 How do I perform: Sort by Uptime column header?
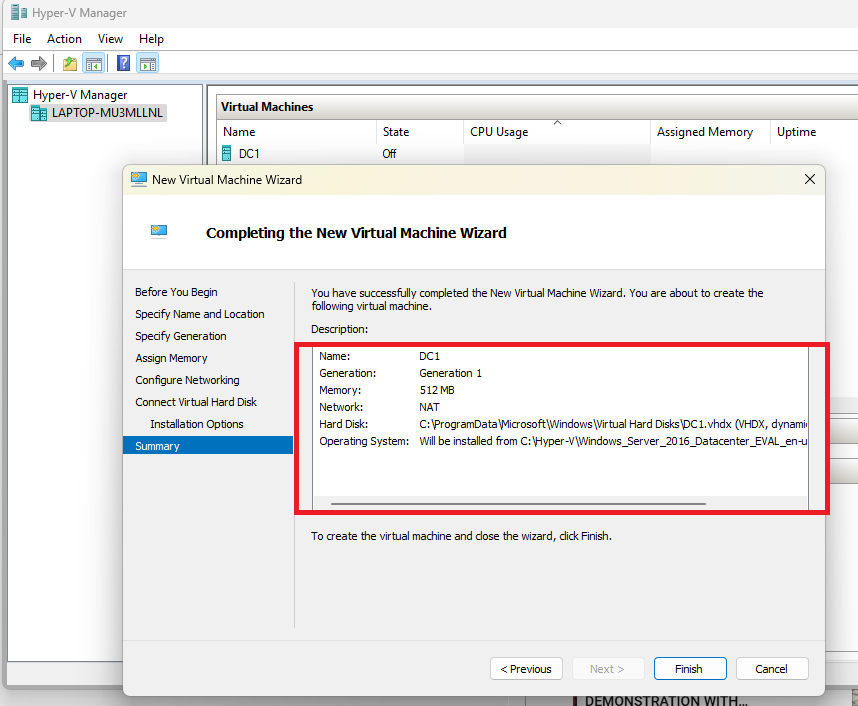tap(814, 132)
